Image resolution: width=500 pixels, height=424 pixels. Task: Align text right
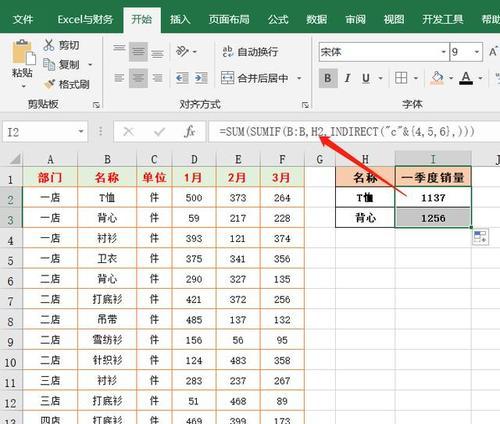pos(157,78)
